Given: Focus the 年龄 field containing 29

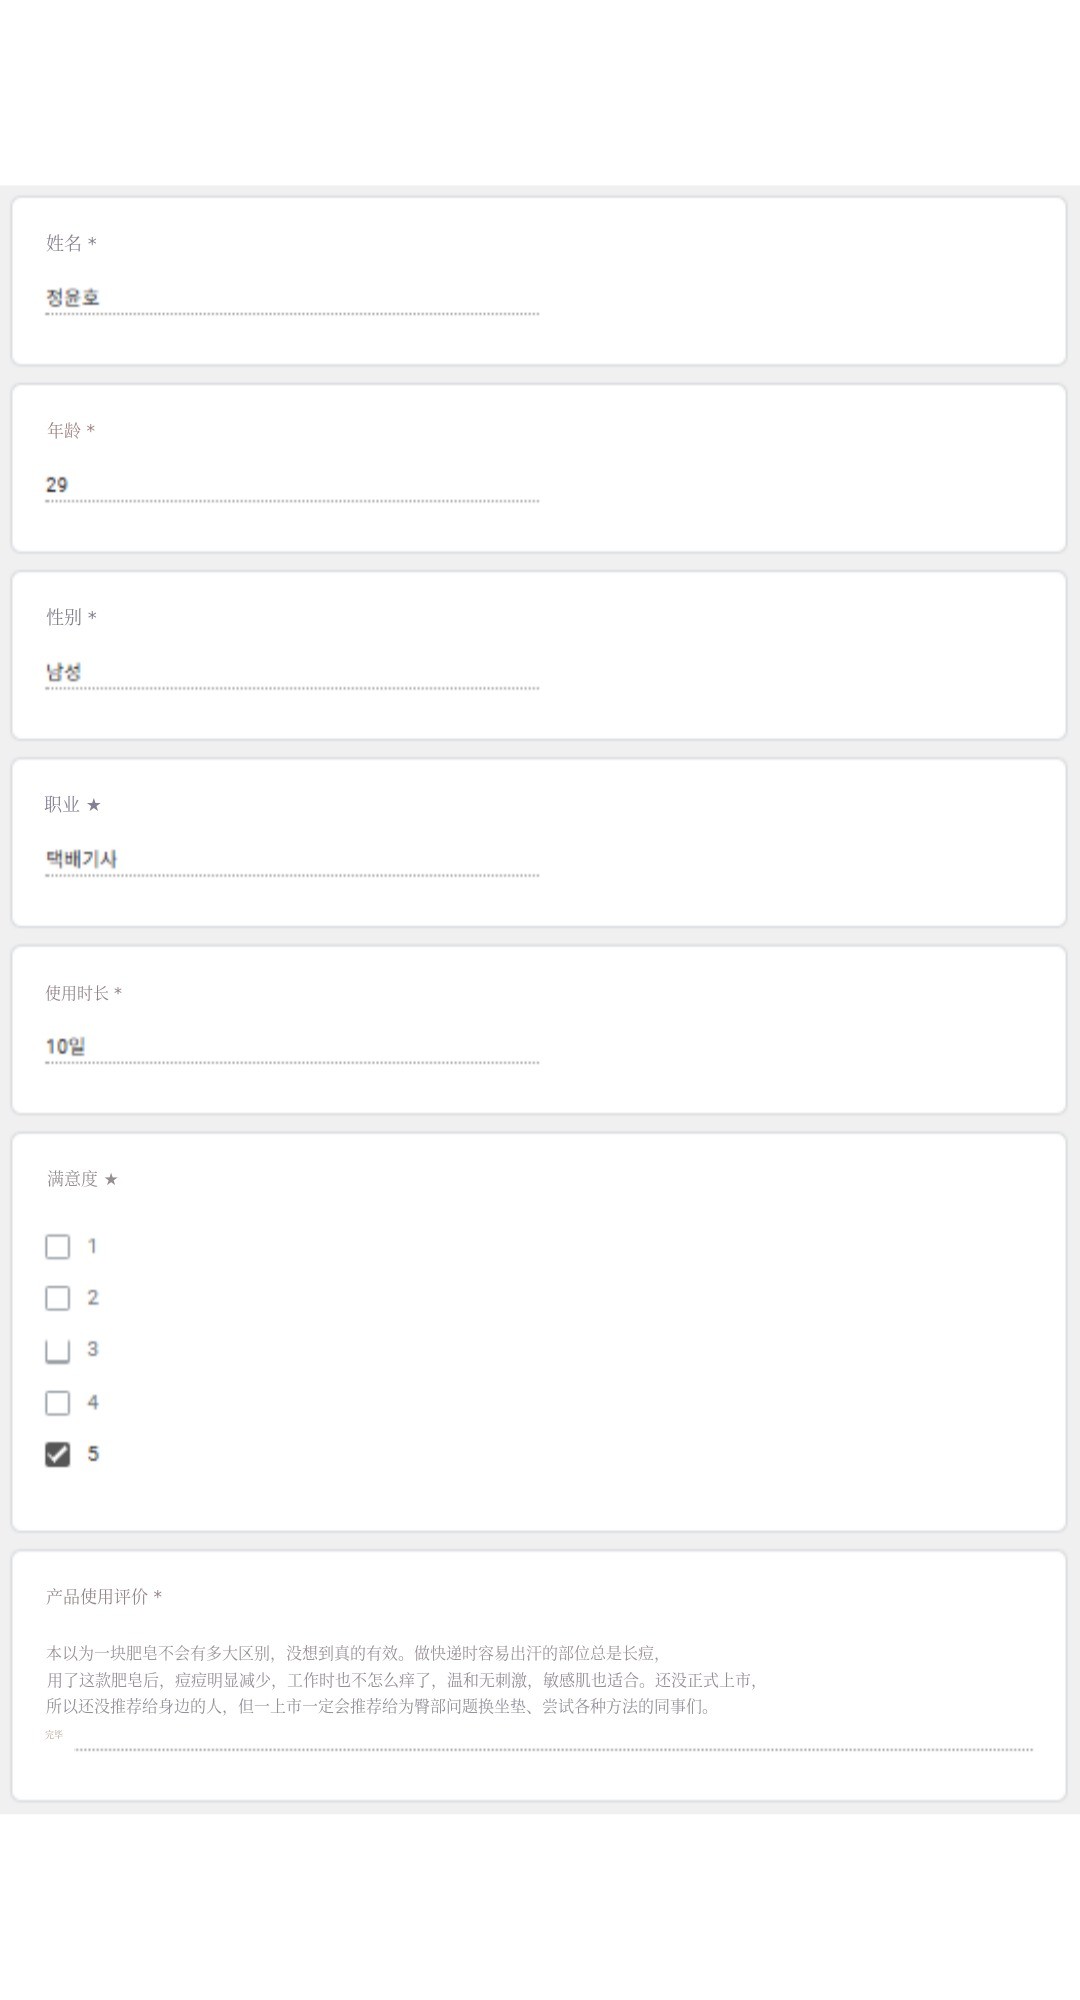Looking at the screenshot, I should click(x=290, y=485).
